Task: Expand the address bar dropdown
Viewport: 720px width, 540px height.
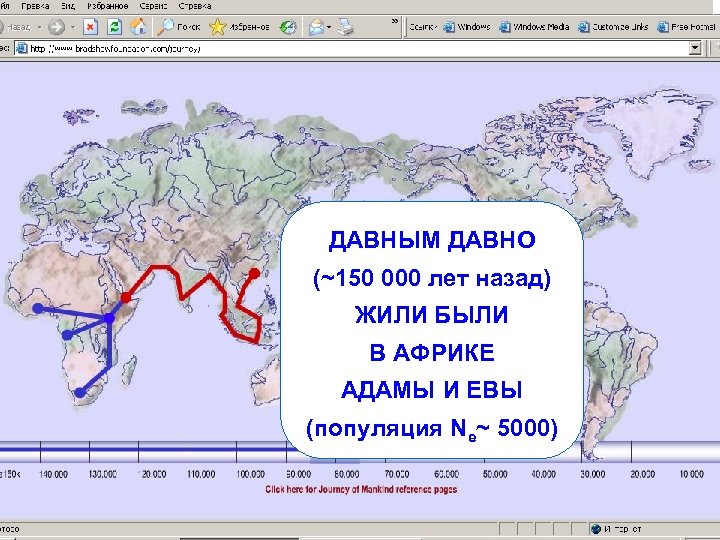Action: coord(695,48)
